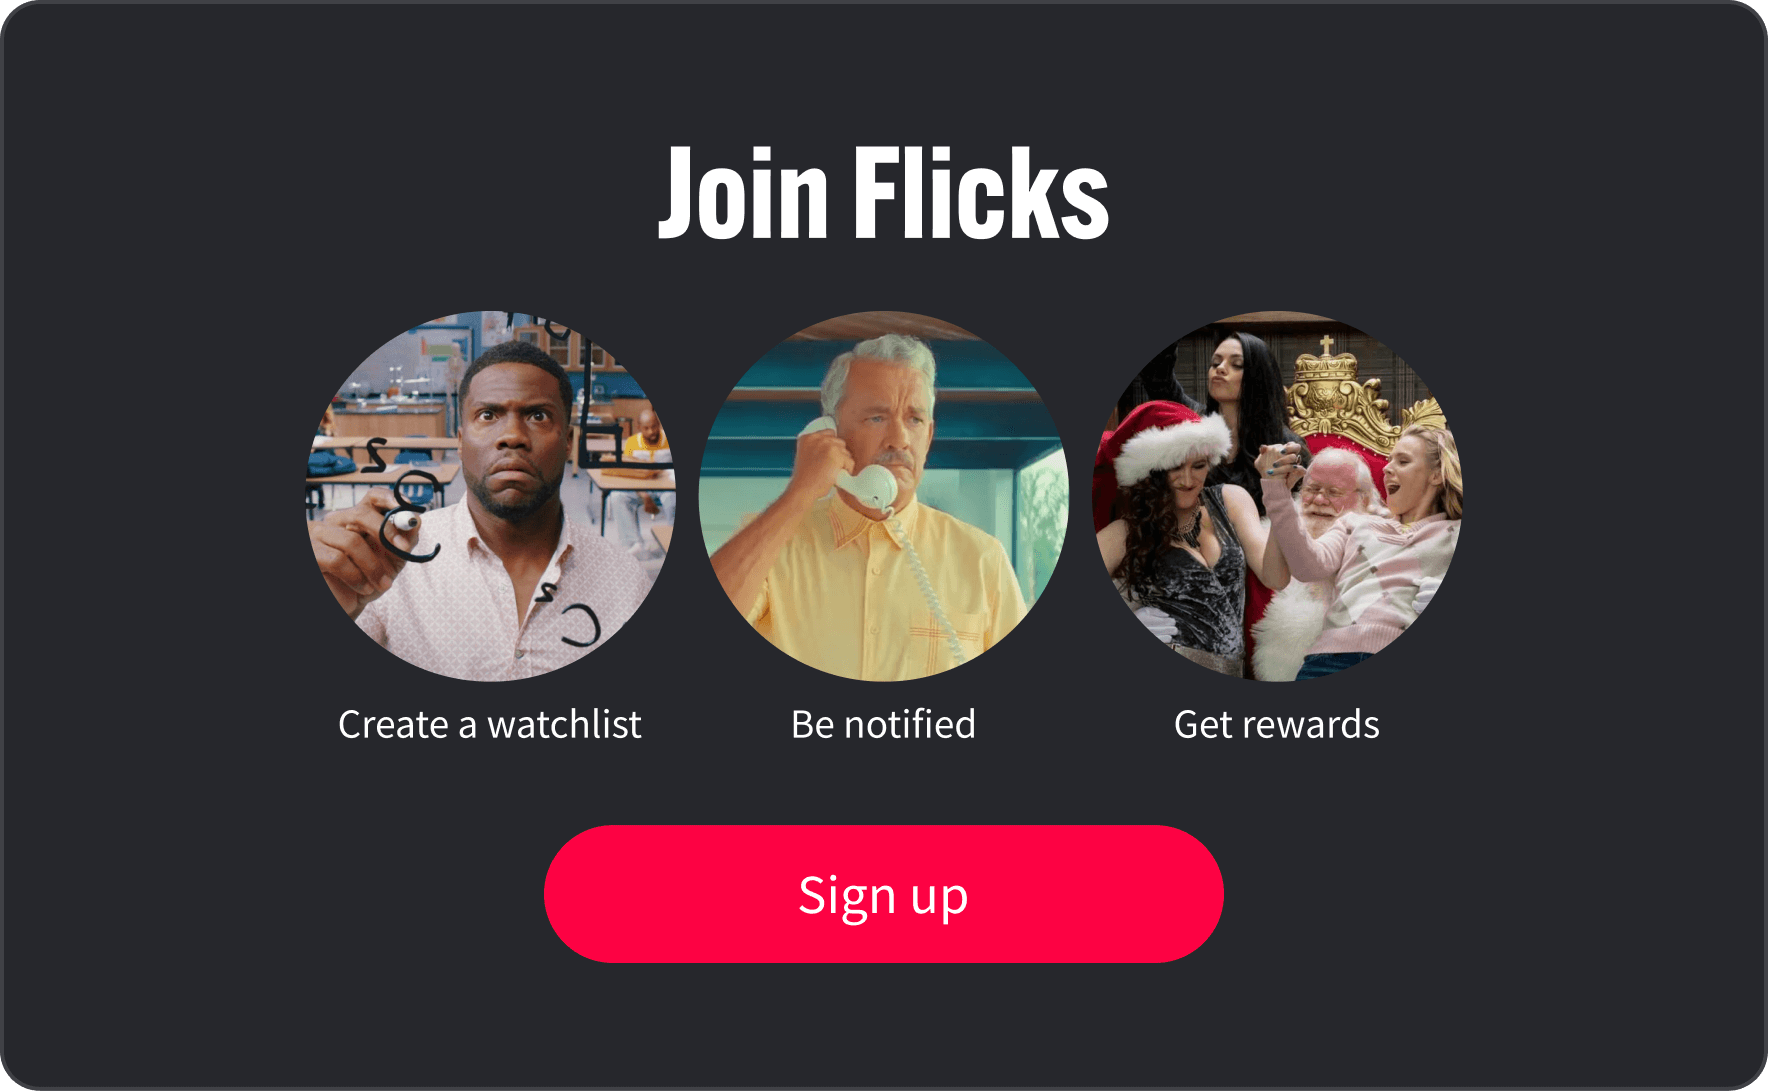The height and width of the screenshot is (1091, 1768).
Task: Click the Create a watchlist caption
Action: (x=490, y=724)
